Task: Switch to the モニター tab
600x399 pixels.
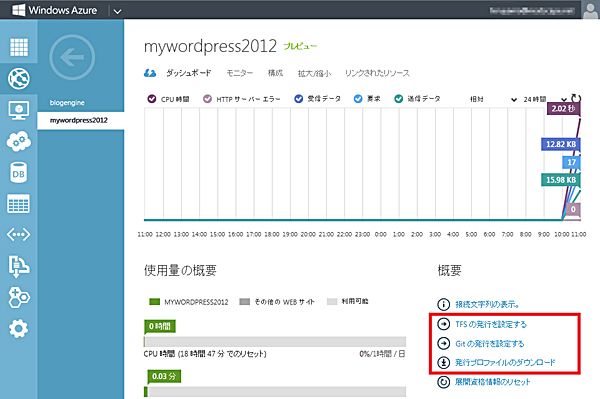Action: 240,73
